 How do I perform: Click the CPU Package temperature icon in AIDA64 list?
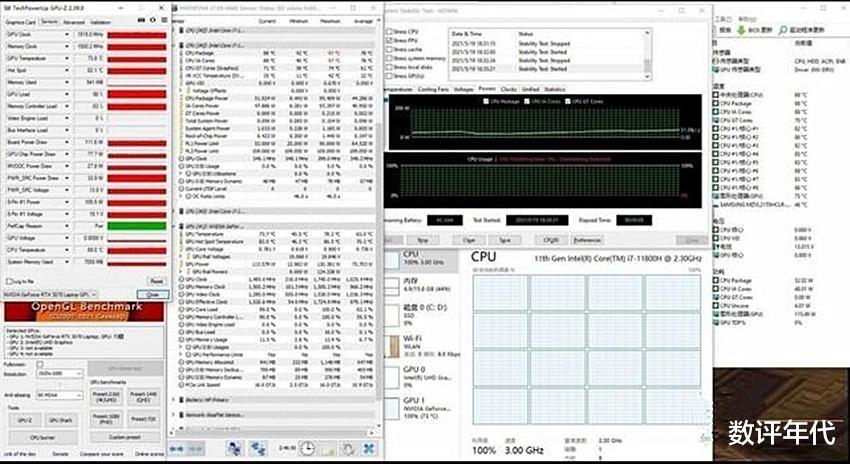(x=717, y=103)
